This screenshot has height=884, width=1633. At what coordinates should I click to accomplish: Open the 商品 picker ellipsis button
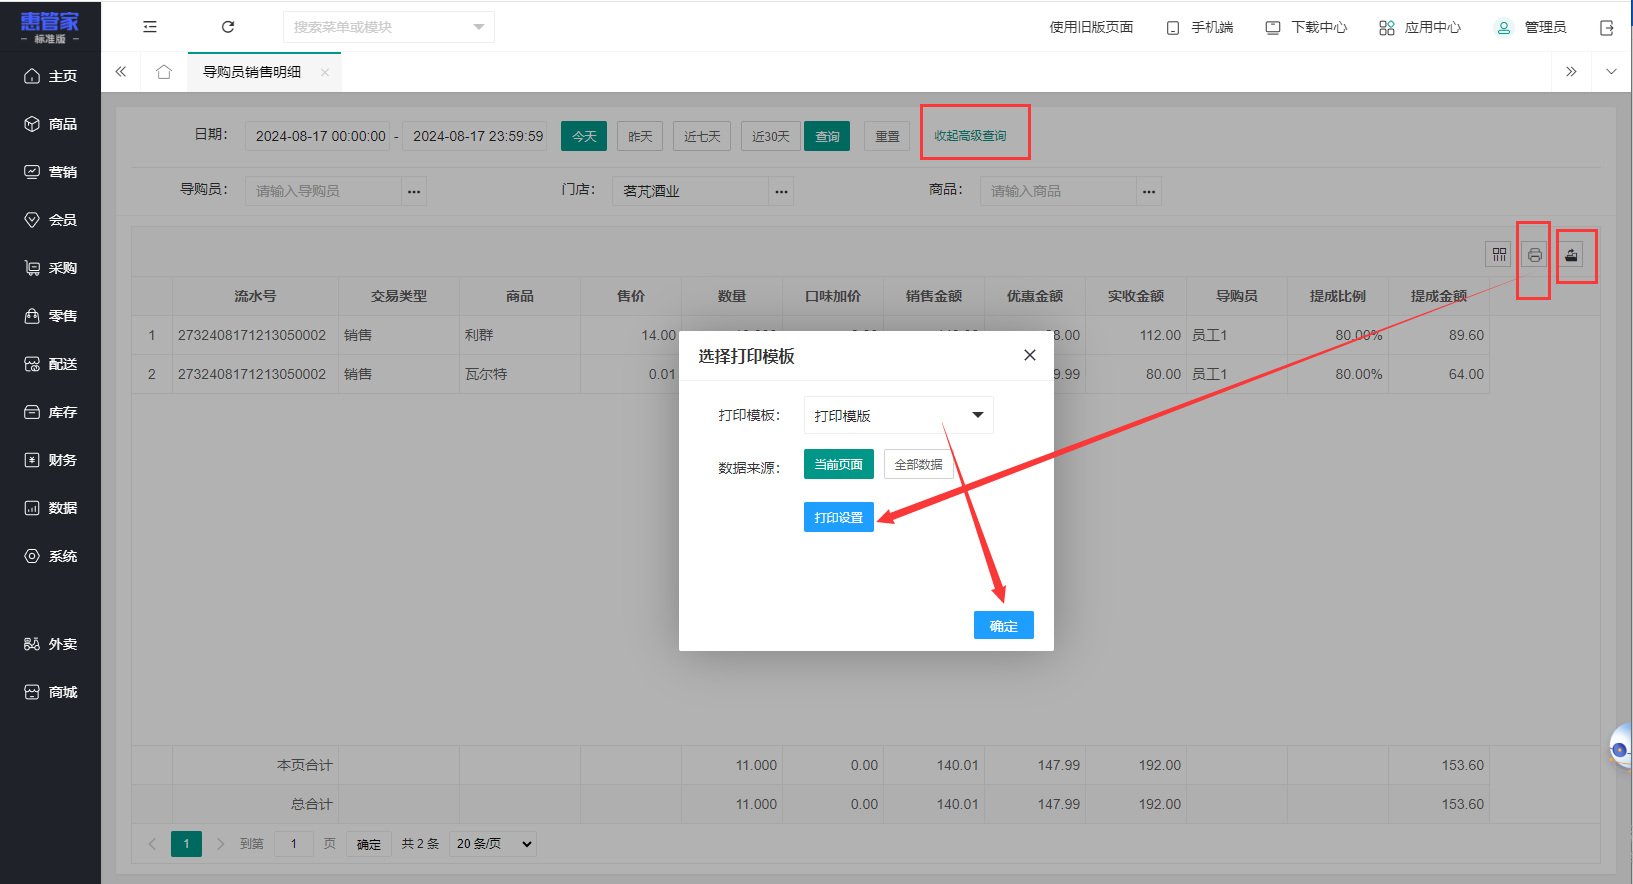point(1149,191)
